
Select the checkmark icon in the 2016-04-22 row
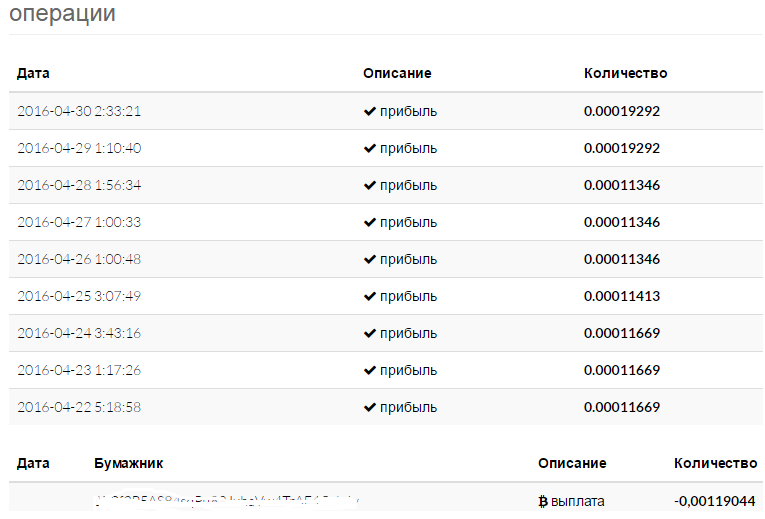click(369, 407)
